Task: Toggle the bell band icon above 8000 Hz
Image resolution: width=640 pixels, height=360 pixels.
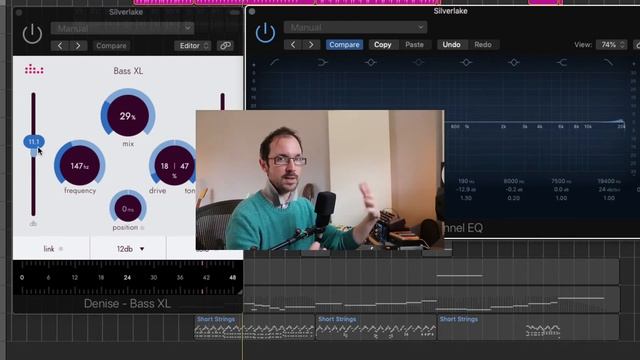Action: pyautogui.click(x=514, y=62)
